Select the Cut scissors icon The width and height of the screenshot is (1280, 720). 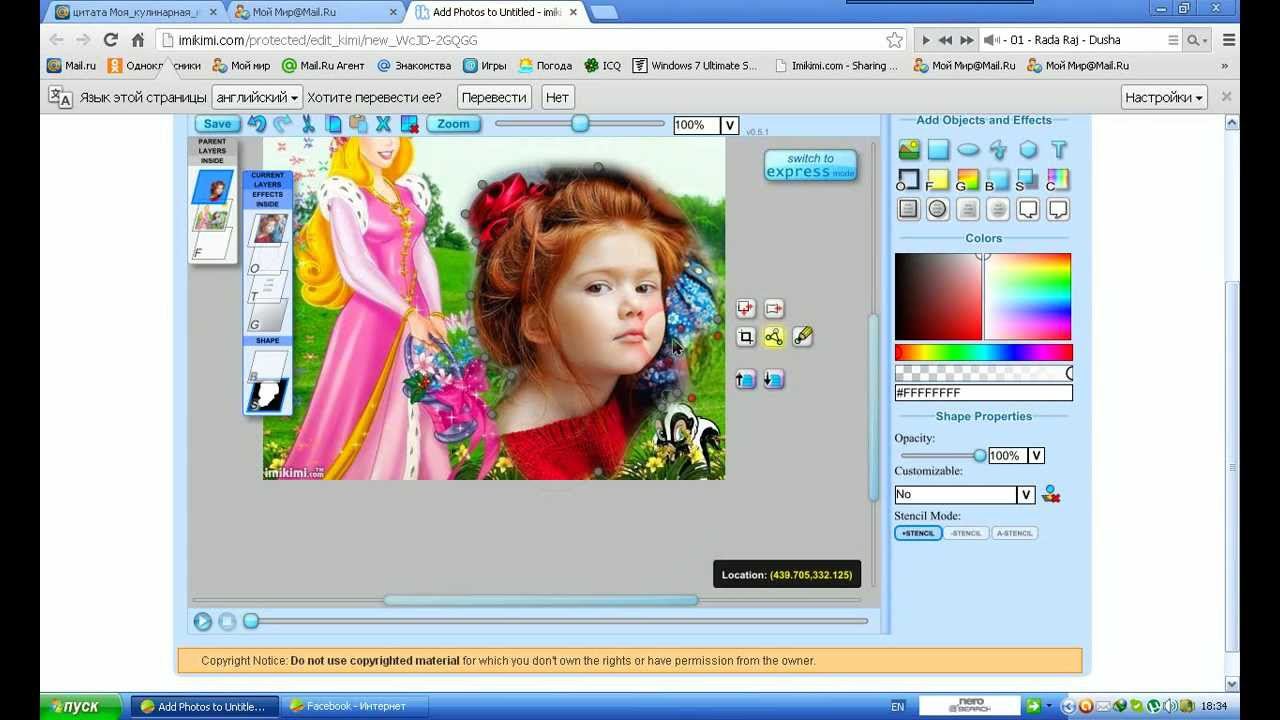click(x=308, y=124)
